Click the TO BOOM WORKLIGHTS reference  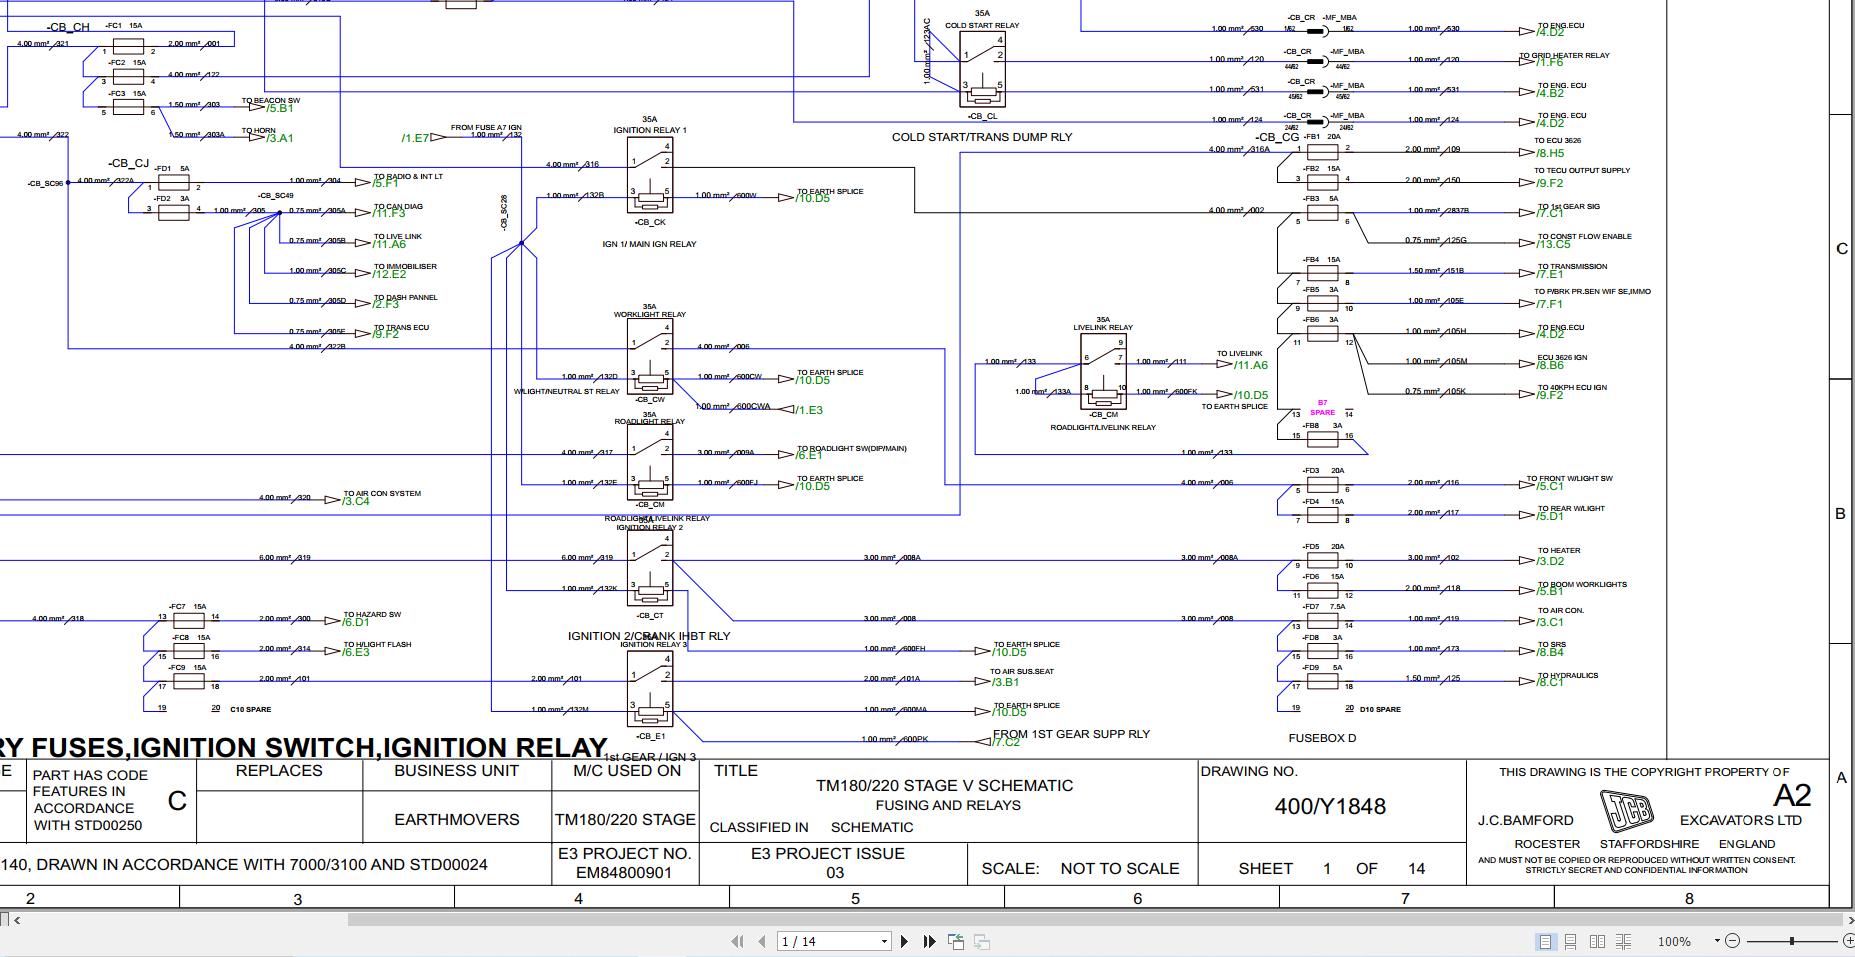coord(1582,584)
